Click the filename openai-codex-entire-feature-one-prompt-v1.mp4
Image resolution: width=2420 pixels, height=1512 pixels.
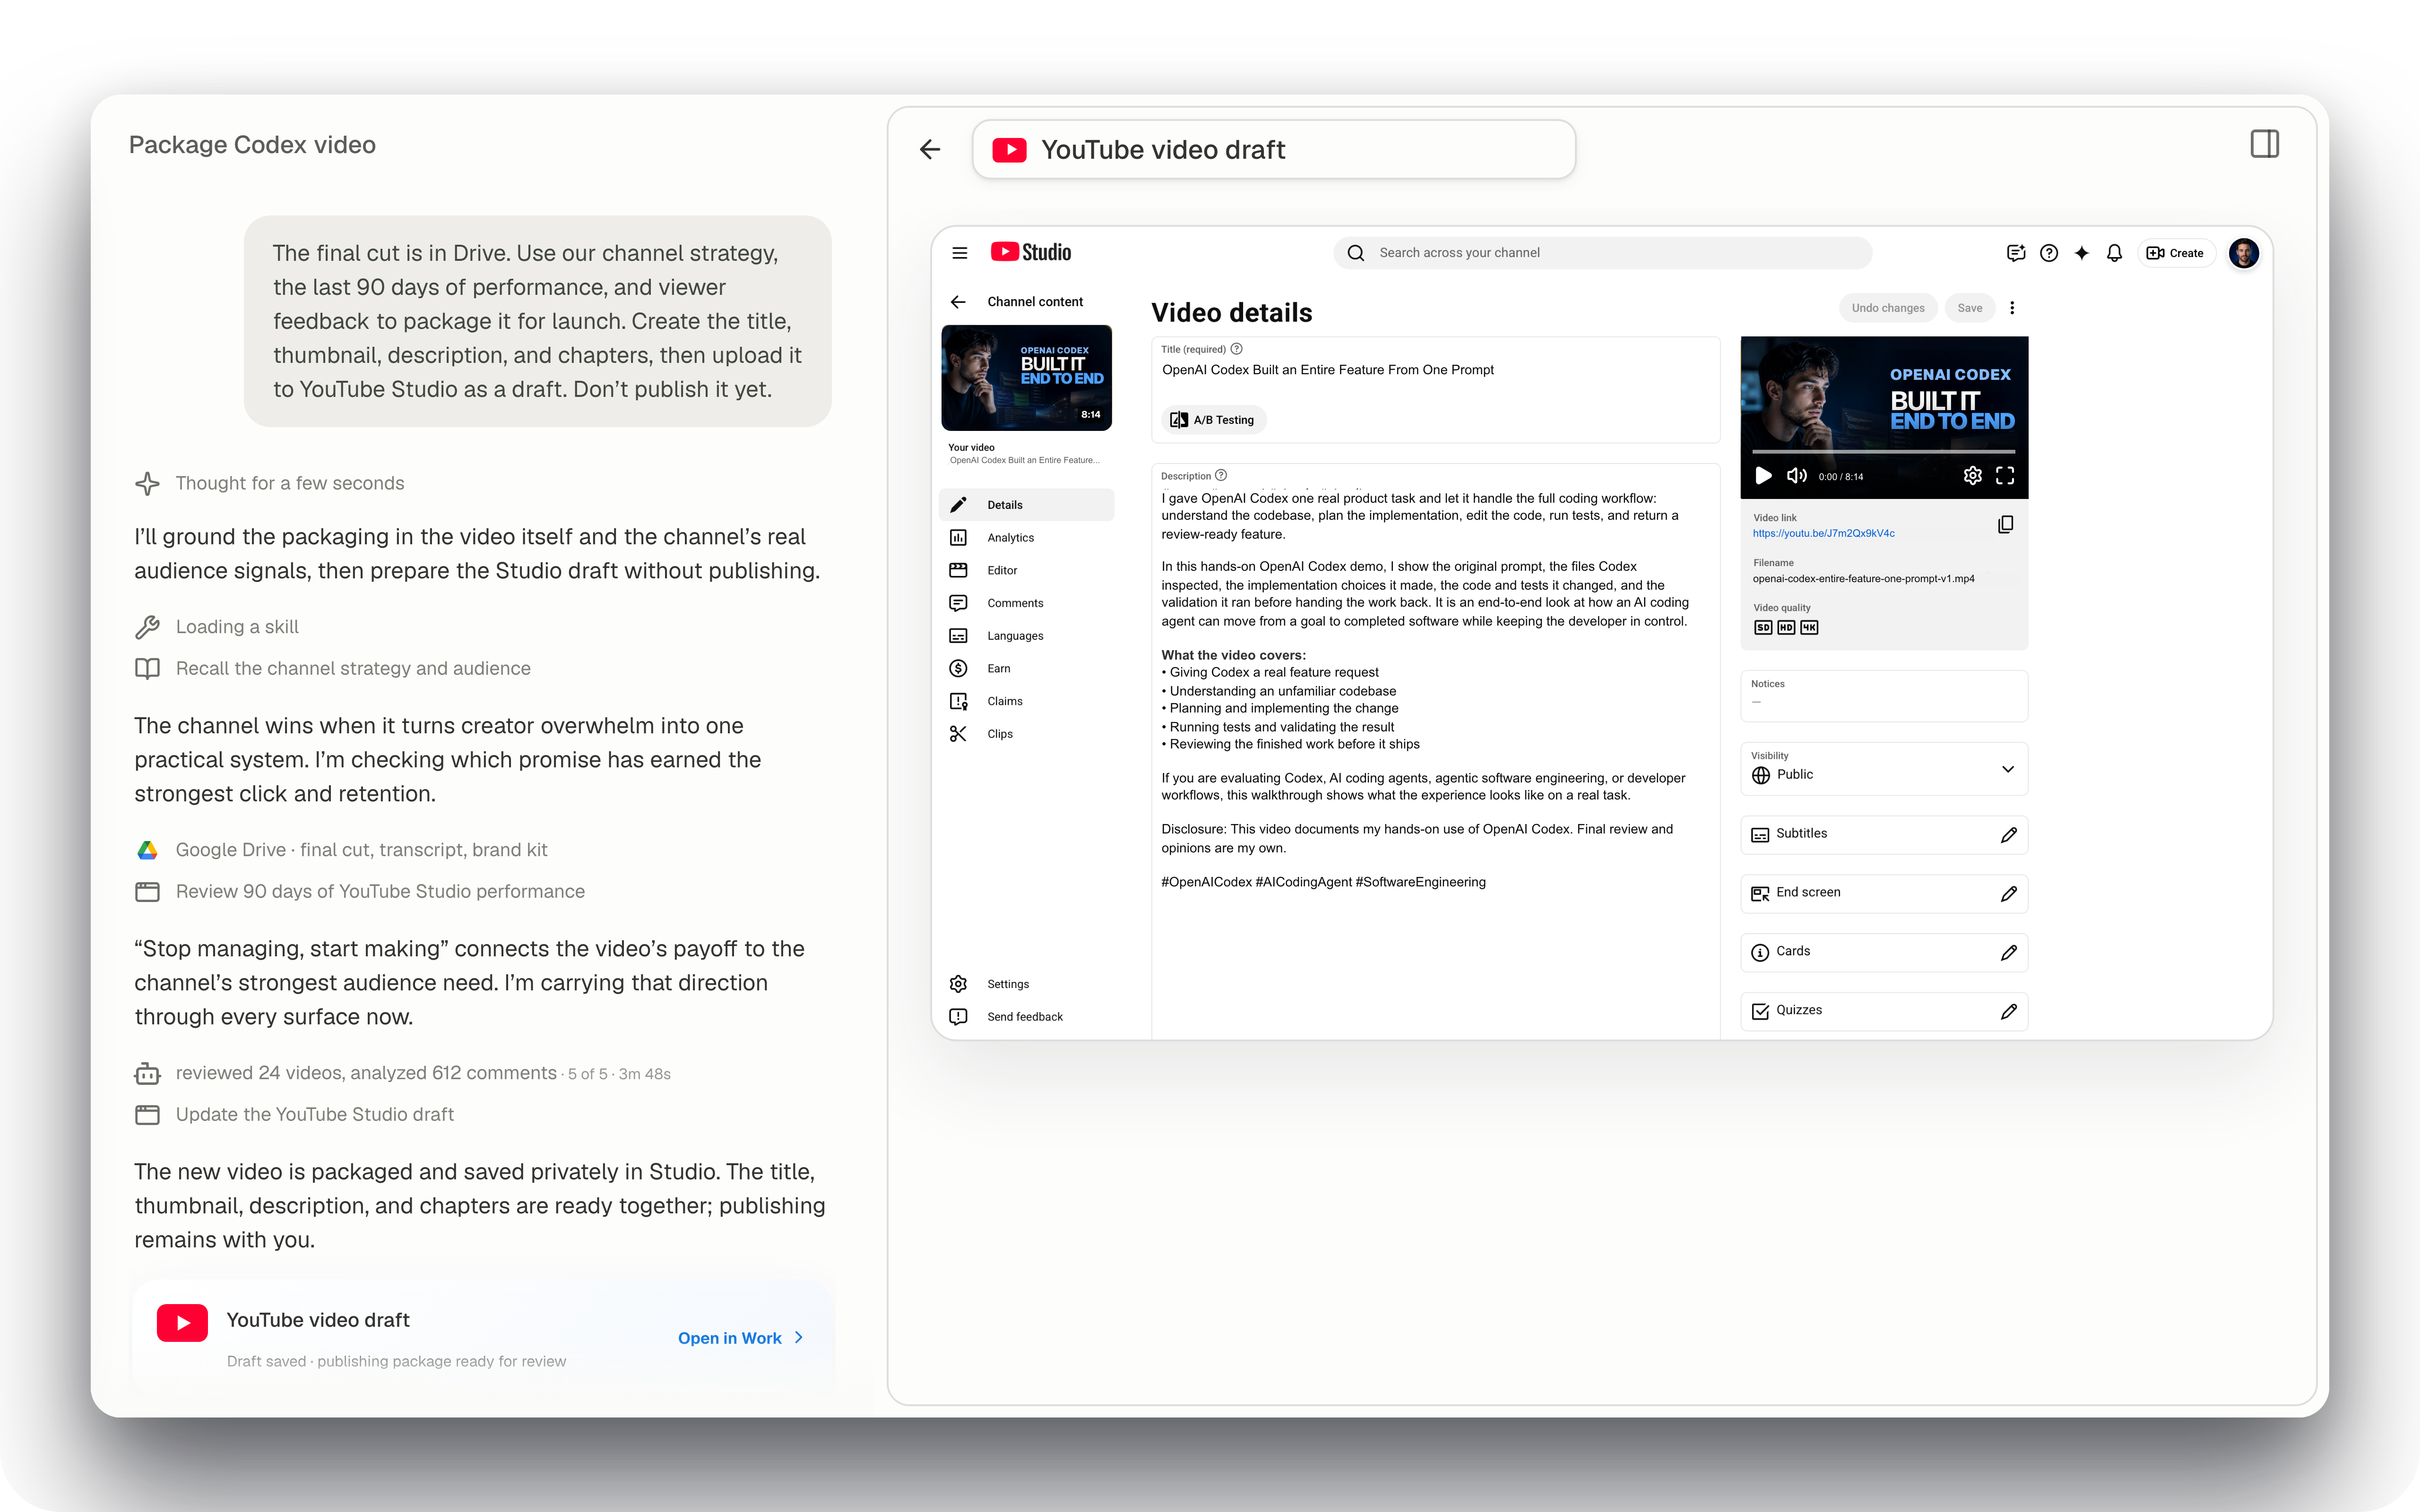pos(1863,579)
